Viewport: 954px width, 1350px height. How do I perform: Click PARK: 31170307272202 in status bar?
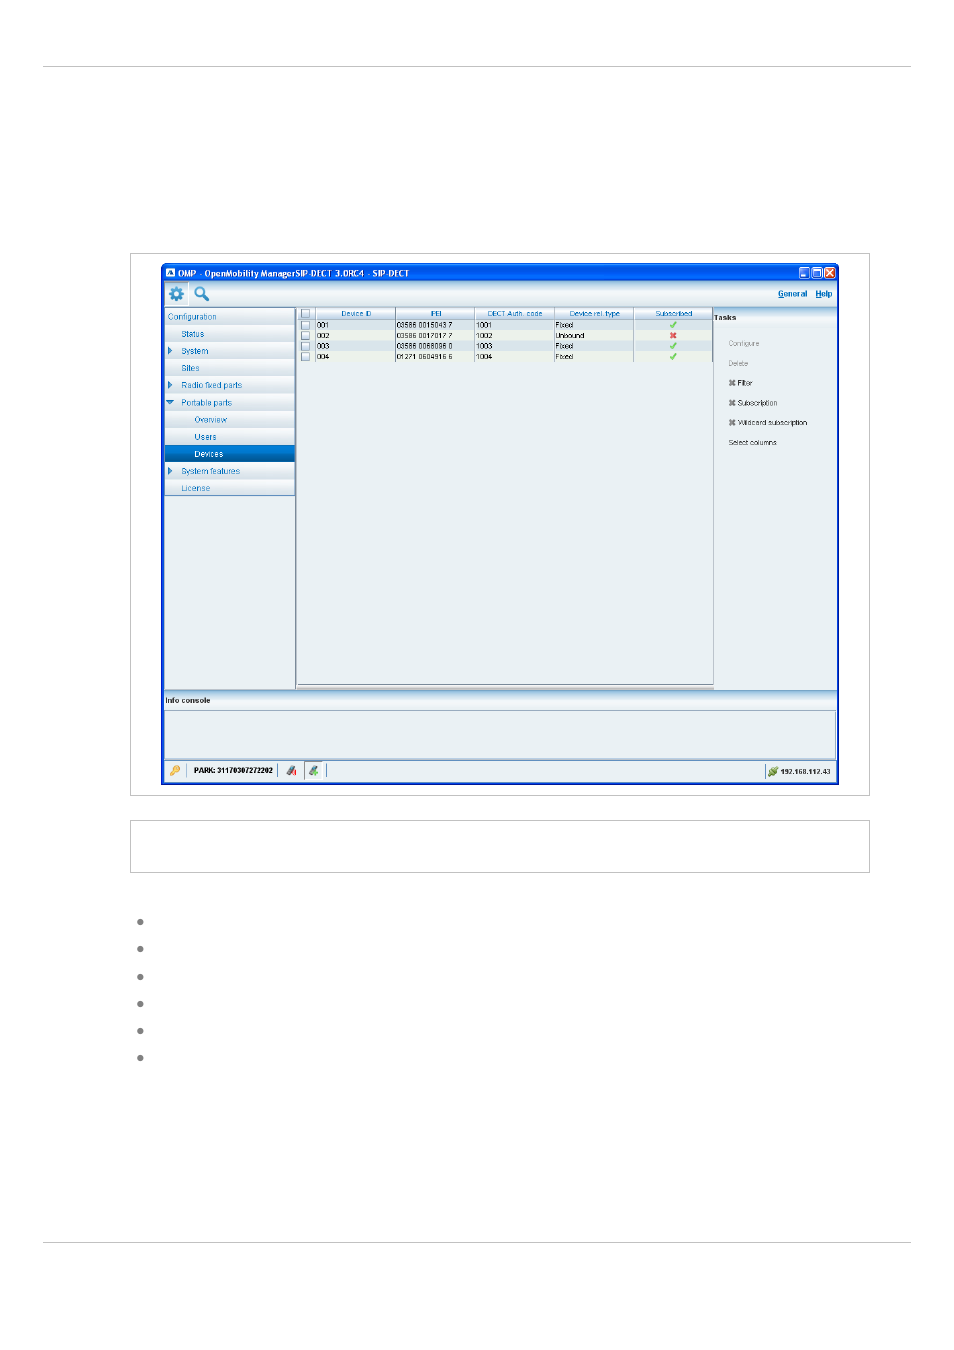click(233, 771)
